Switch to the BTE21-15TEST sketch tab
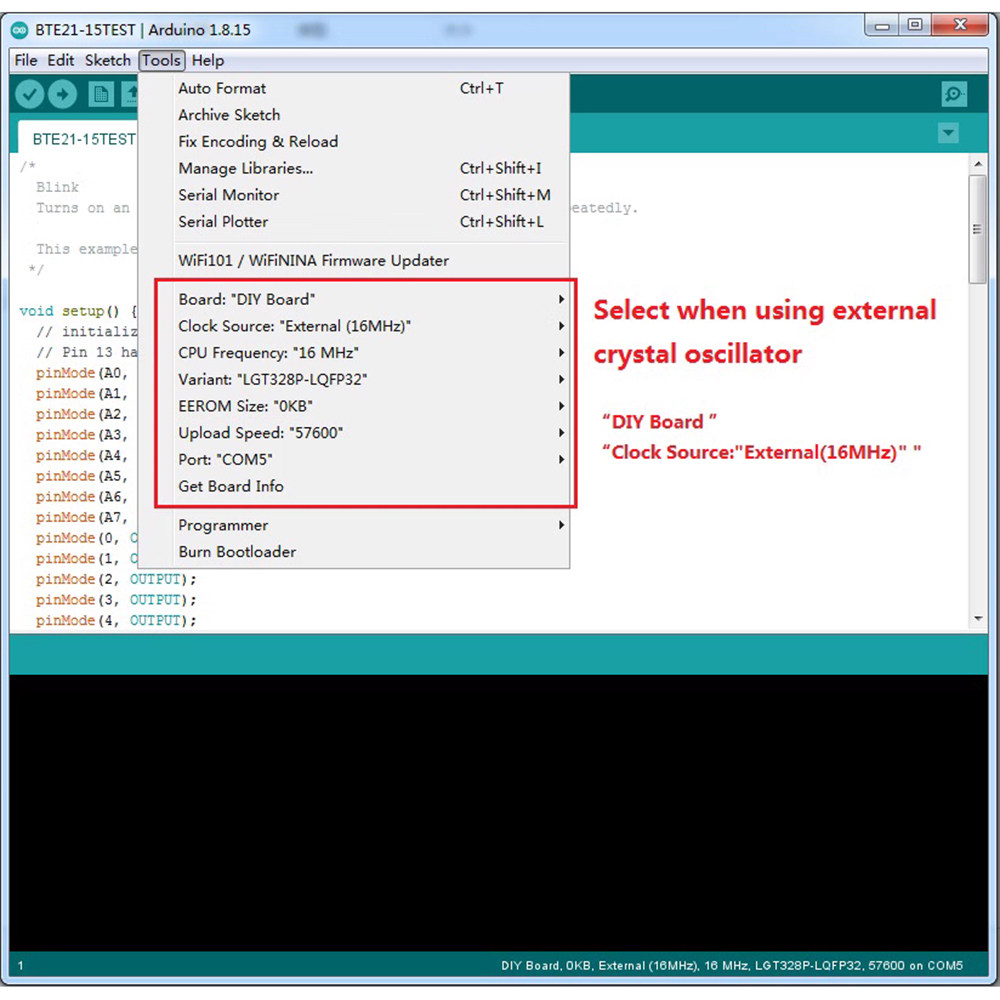1000x1000 pixels. [80, 138]
